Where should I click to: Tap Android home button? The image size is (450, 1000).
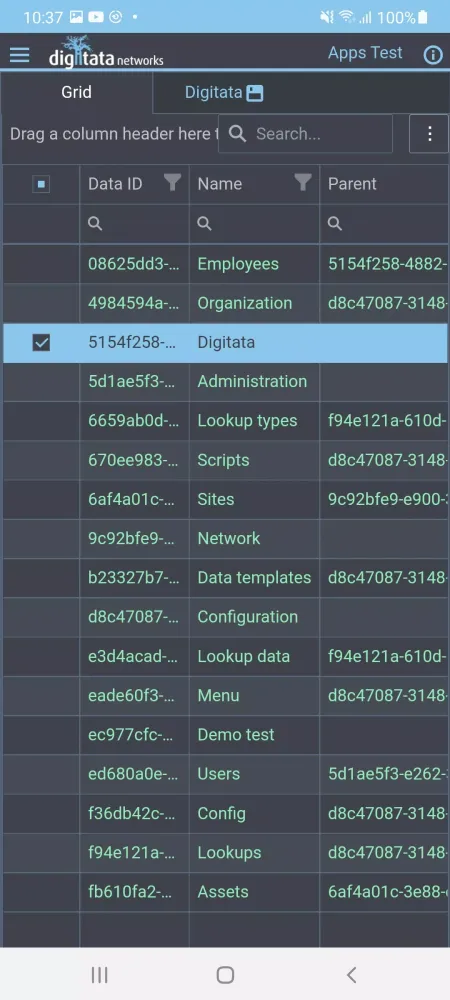225,974
